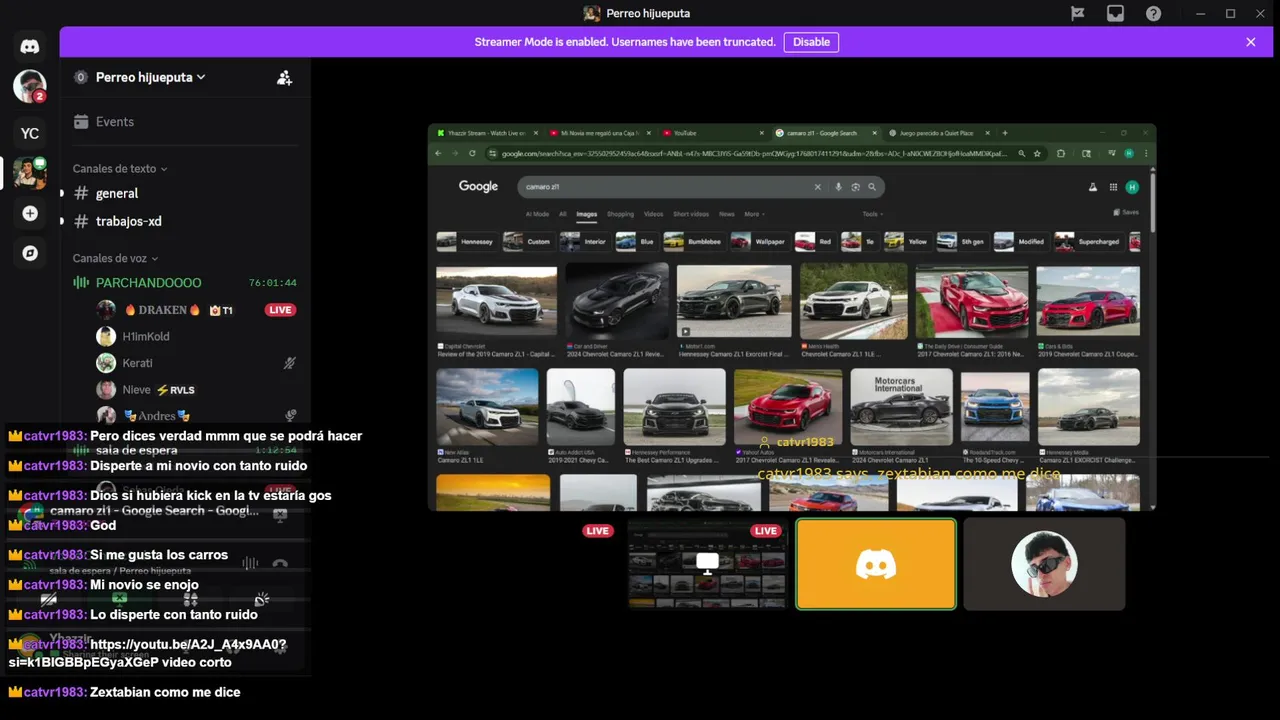Select H1imKold in voice channel

tap(195, 337)
